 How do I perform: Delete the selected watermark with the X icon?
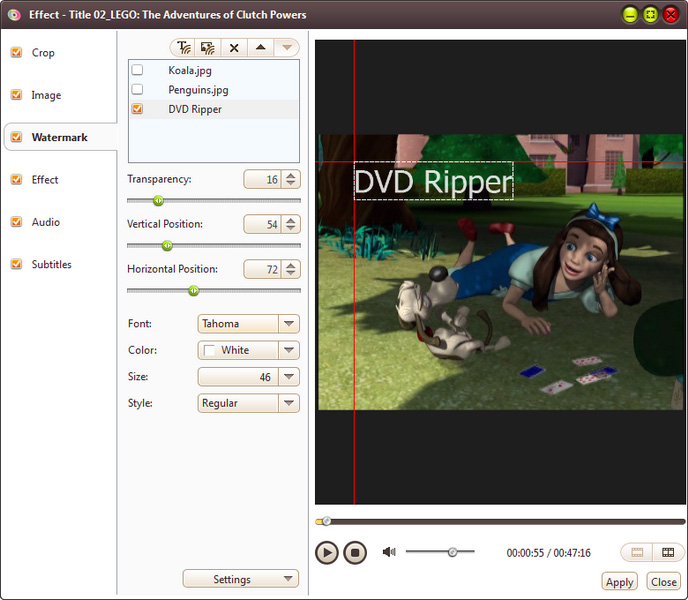point(234,47)
